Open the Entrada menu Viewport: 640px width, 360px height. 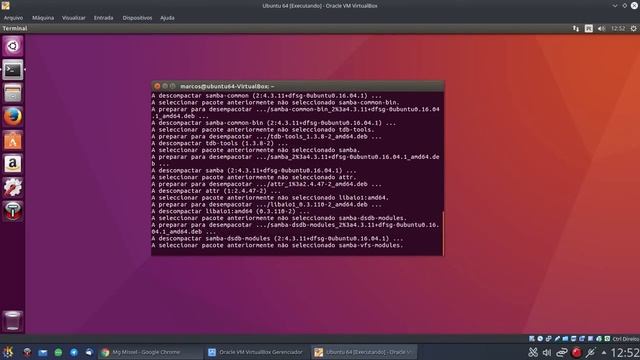[104, 18]
